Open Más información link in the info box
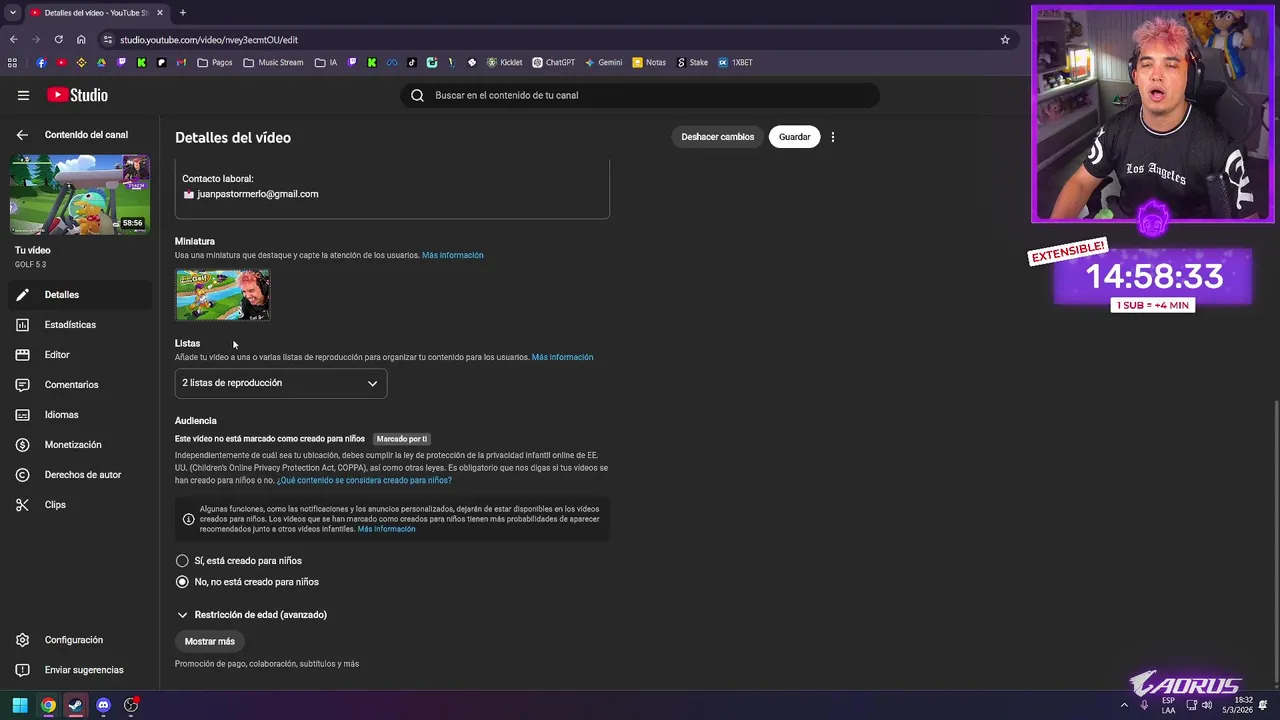1280x720 pixels. point(386,529)
